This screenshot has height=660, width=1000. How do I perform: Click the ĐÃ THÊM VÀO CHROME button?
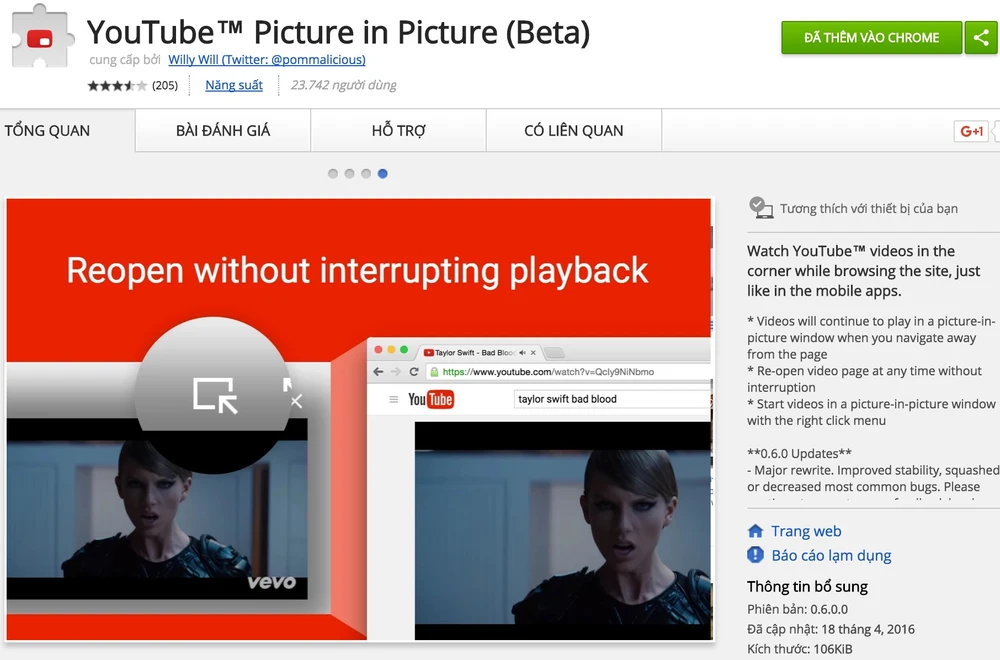pos(871,38)
